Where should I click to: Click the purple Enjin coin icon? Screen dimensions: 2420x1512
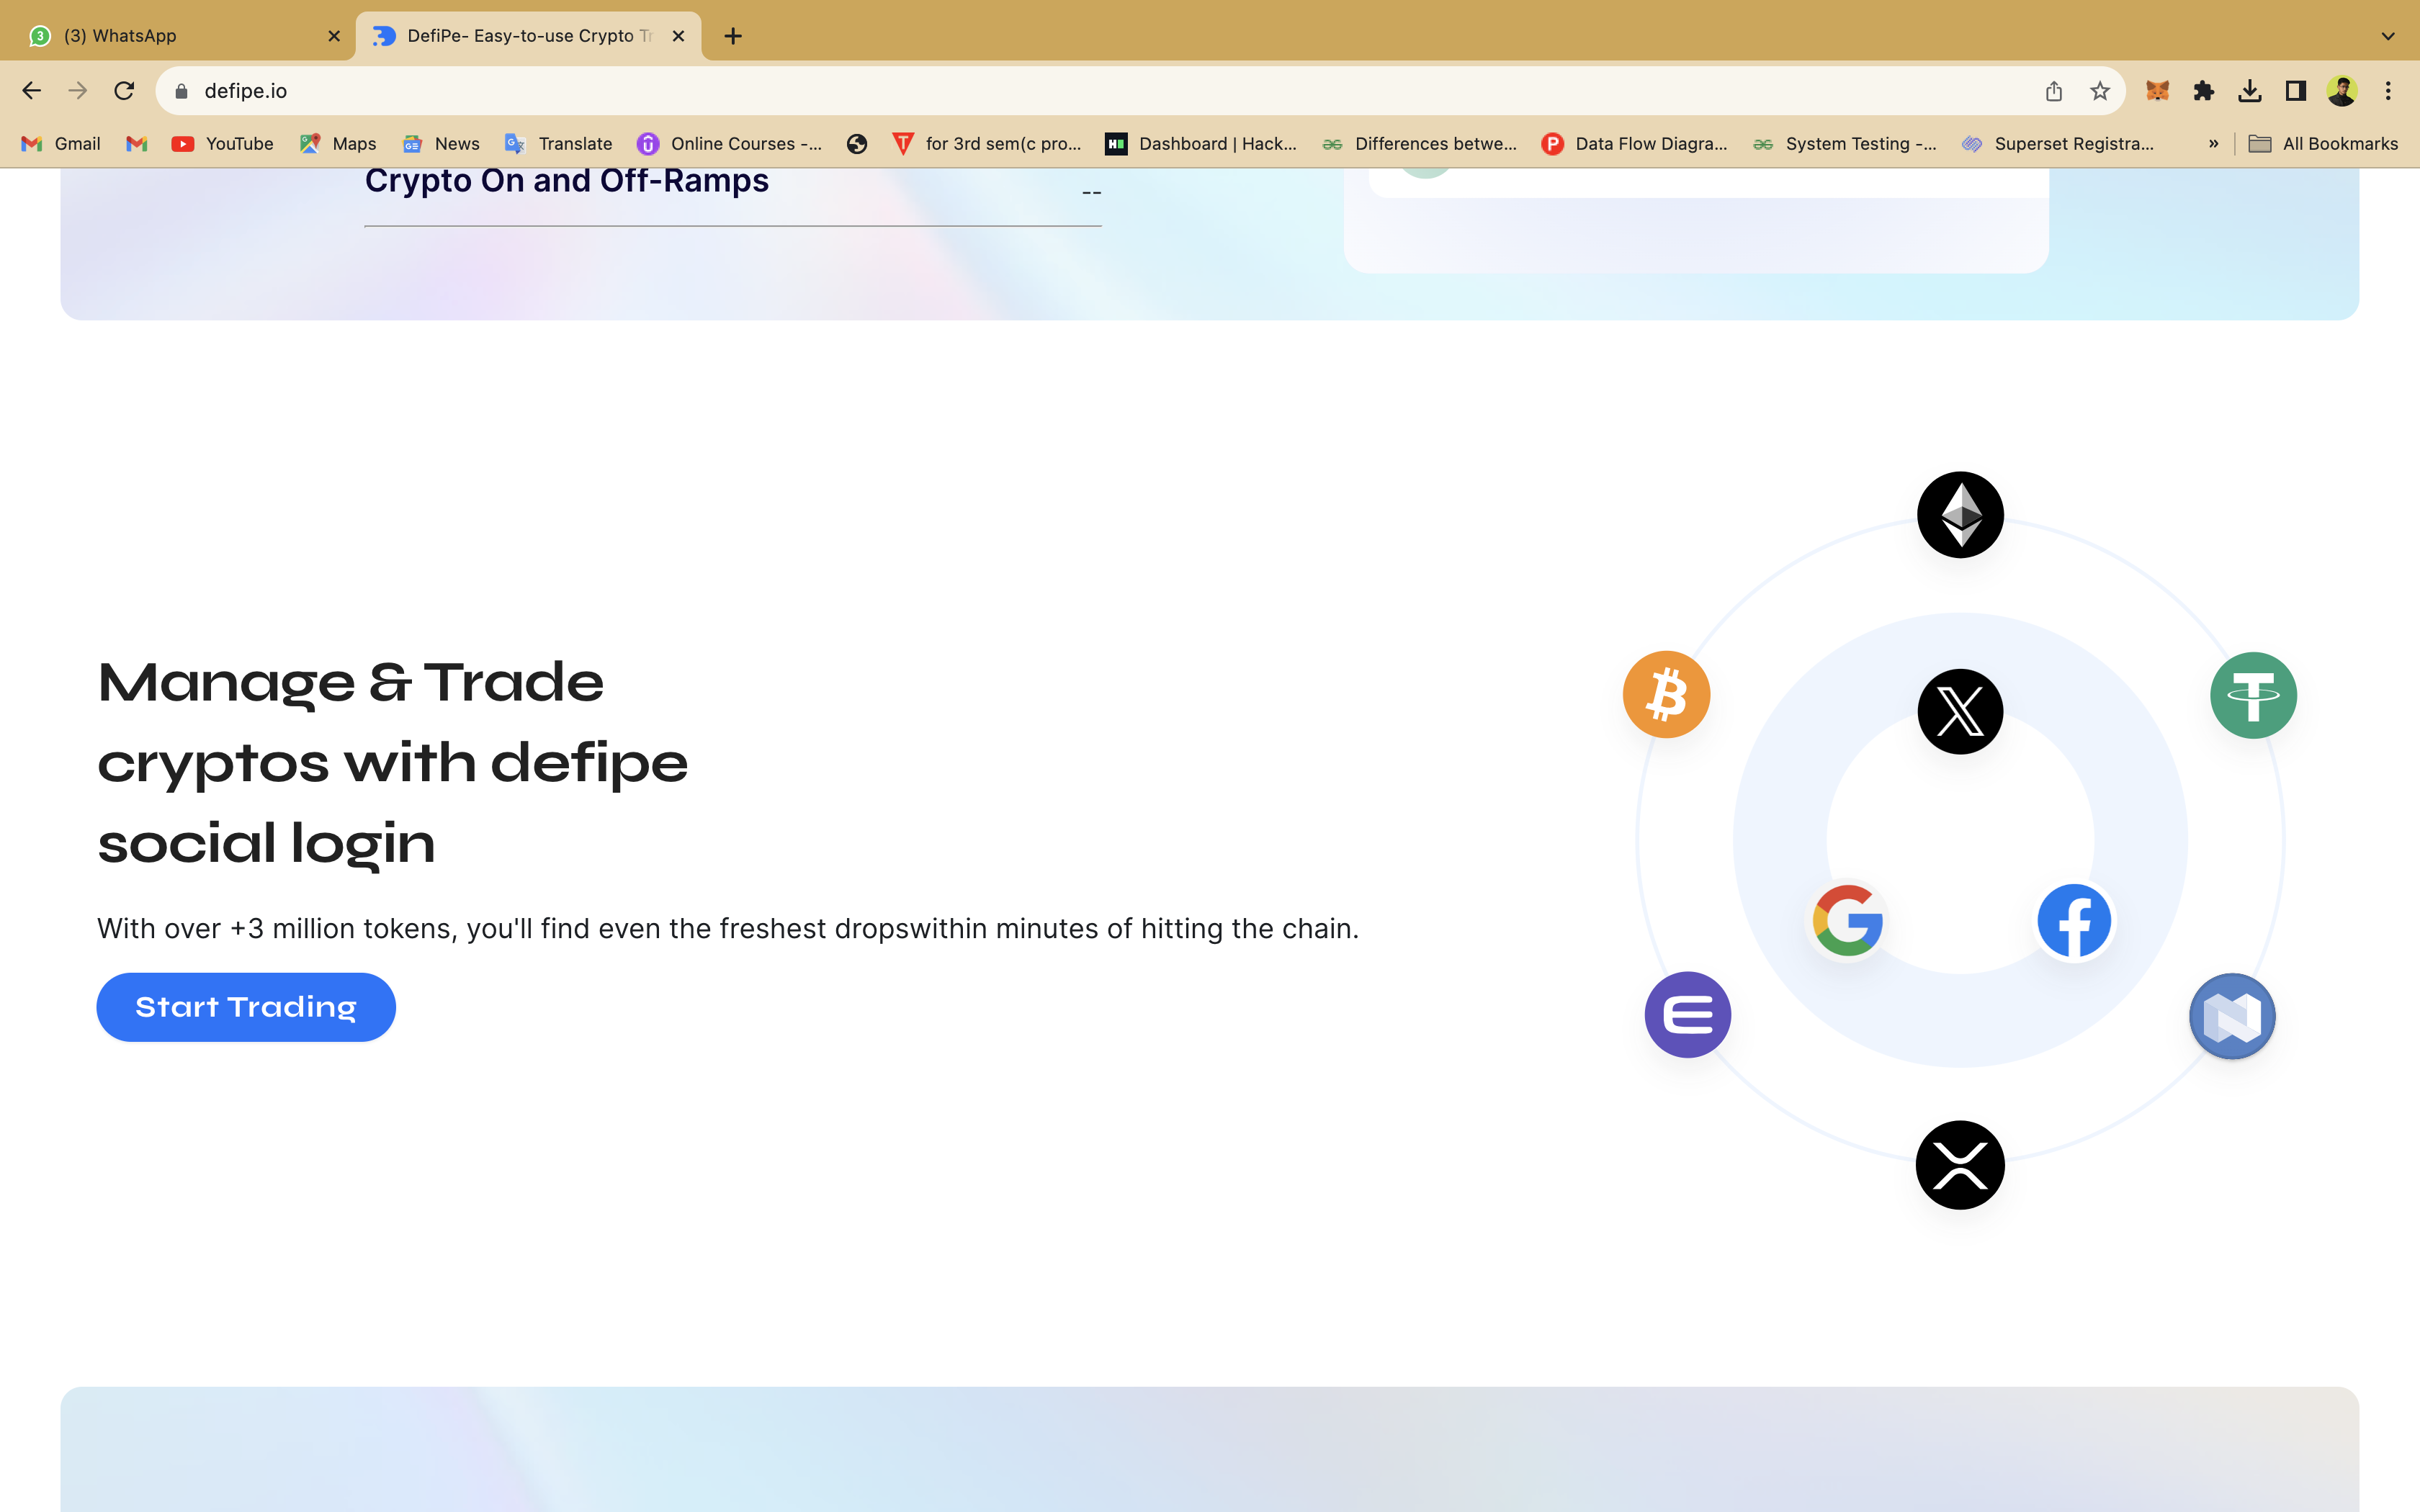(1688, 1015)
